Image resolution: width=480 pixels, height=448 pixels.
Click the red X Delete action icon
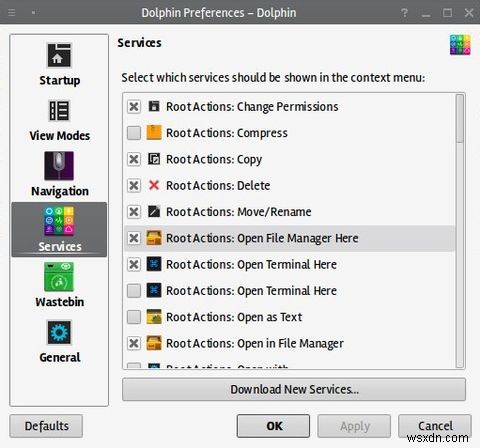154,185
